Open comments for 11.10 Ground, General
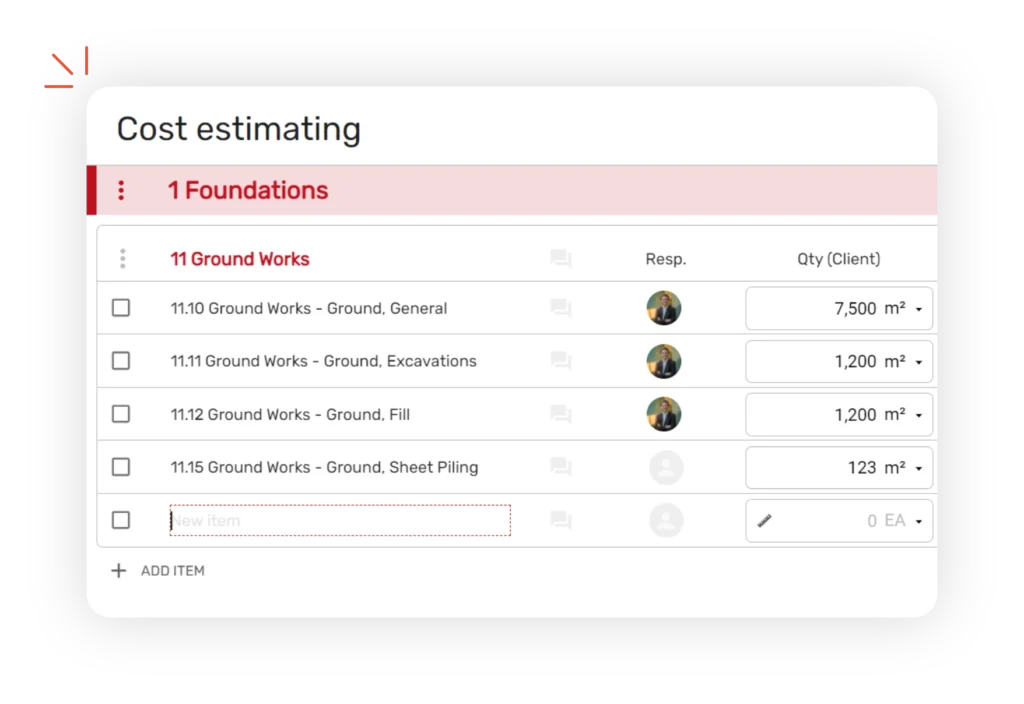The height and width of the screenshot is (704, 1024). click(561, 308)
